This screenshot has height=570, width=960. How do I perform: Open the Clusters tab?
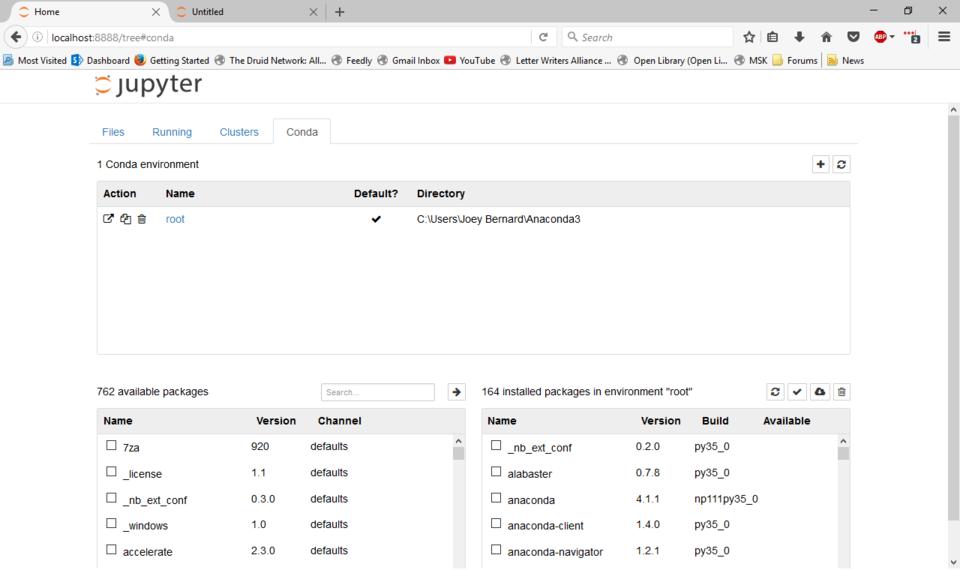point(239,132)
